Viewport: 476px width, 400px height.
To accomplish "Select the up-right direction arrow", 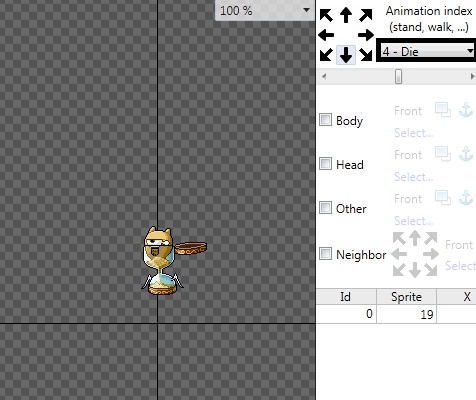I will 366,15.
